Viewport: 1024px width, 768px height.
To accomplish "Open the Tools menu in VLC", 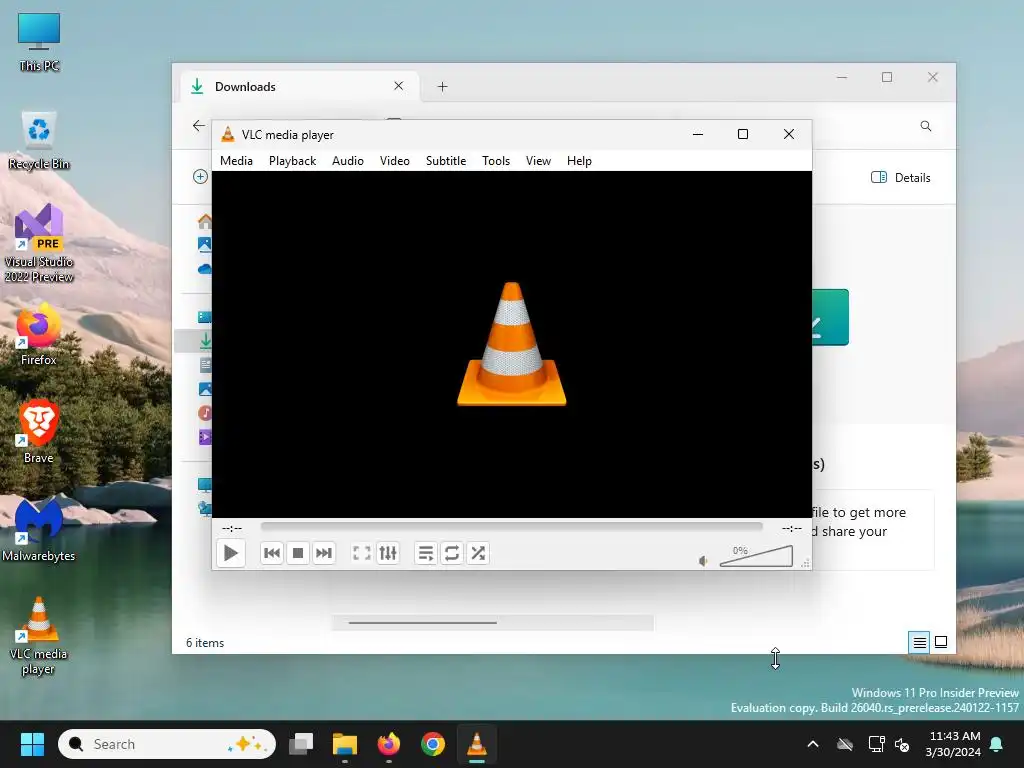I will click(x=496, y=161).
